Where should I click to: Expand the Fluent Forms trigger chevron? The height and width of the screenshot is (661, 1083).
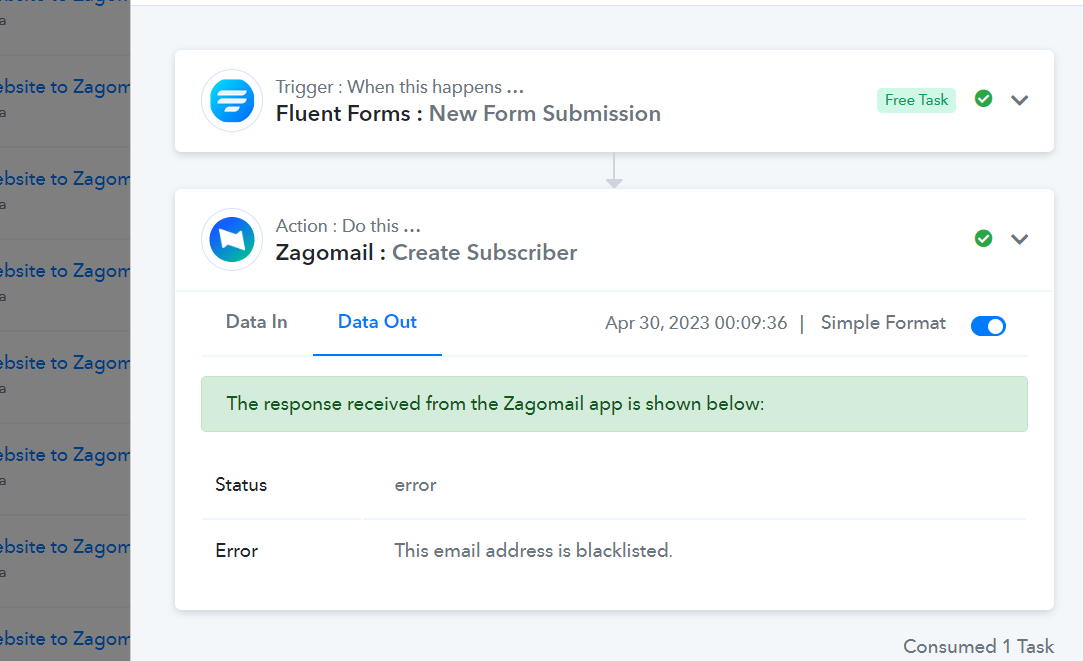[x=1019, y=100]
